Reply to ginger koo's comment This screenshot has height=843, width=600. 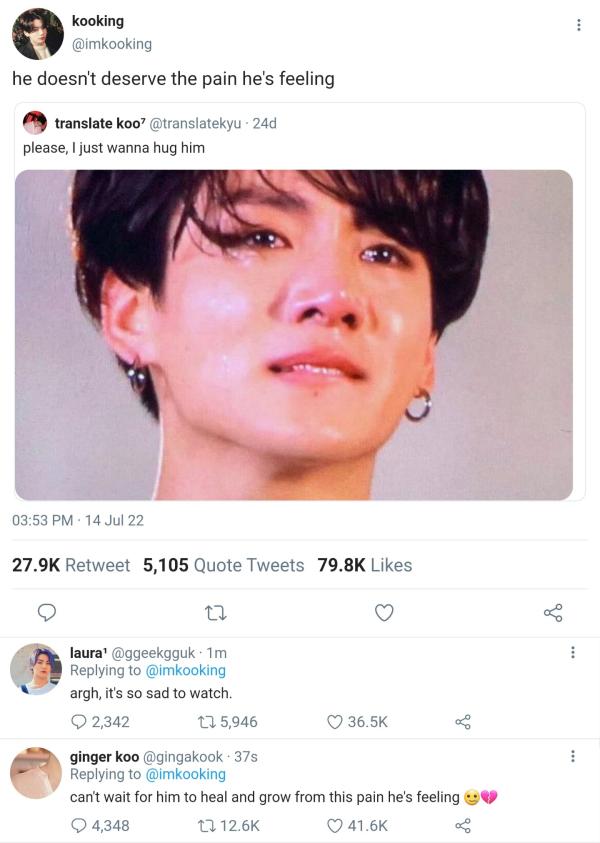[79, 826]
